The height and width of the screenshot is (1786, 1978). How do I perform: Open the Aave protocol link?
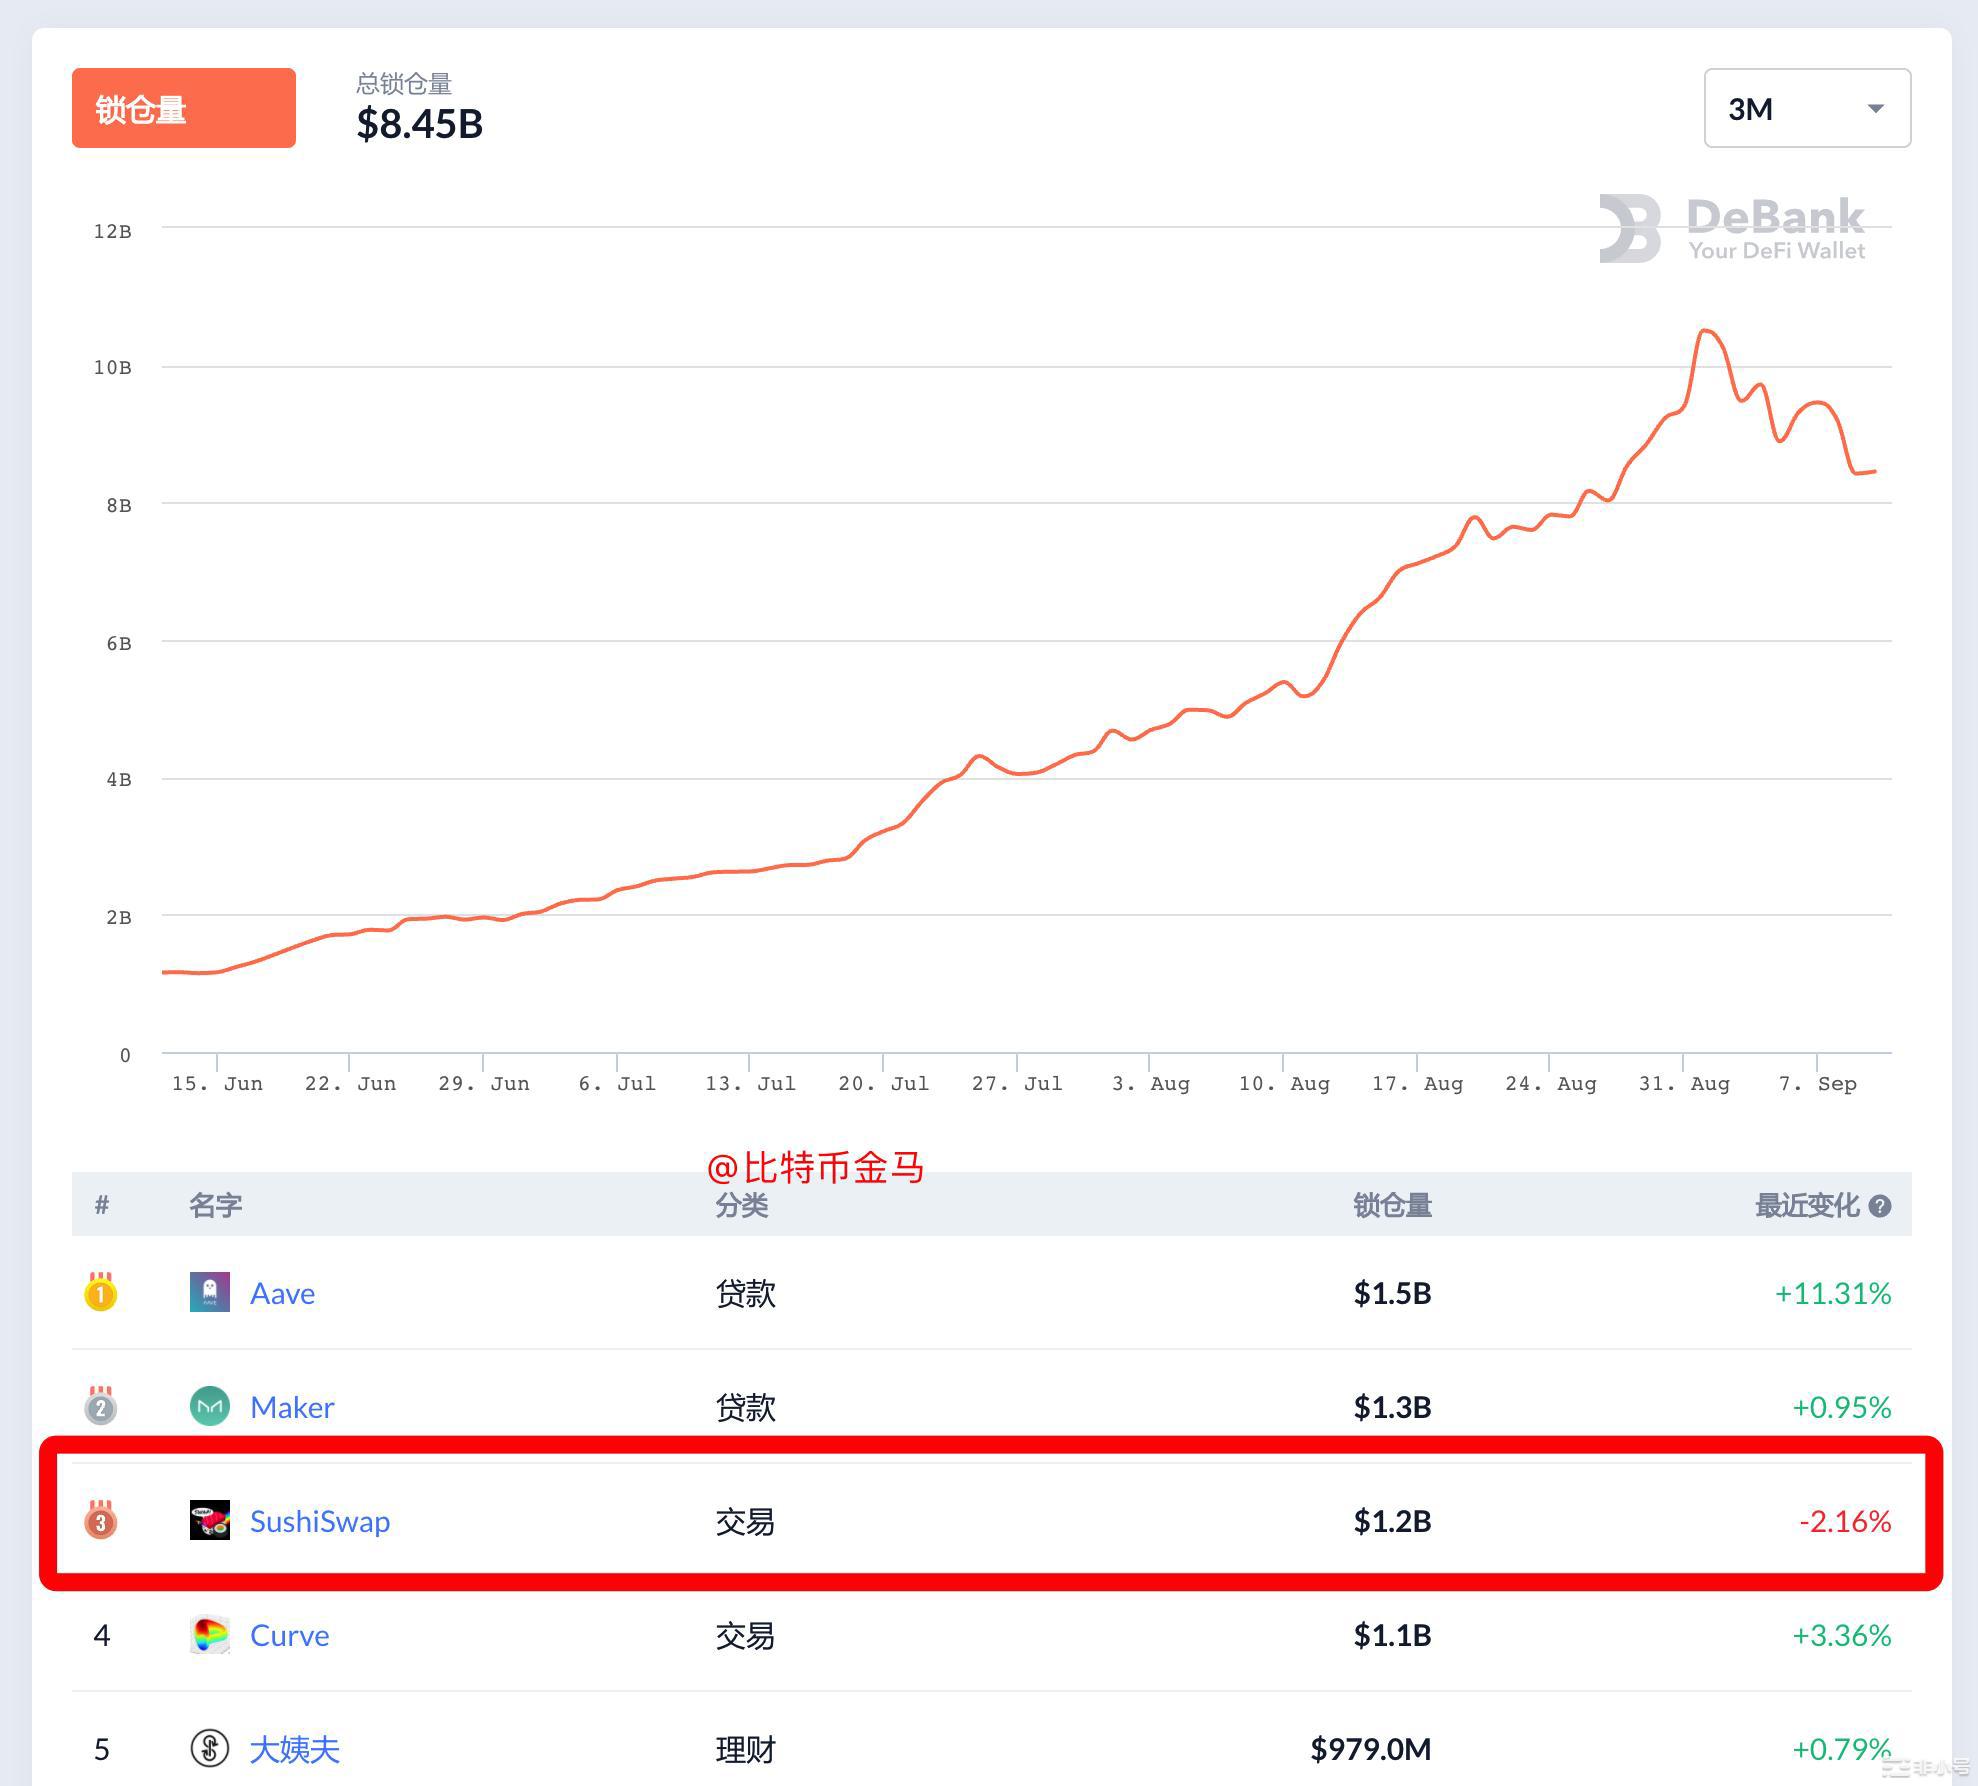[x=282, y=1292]
